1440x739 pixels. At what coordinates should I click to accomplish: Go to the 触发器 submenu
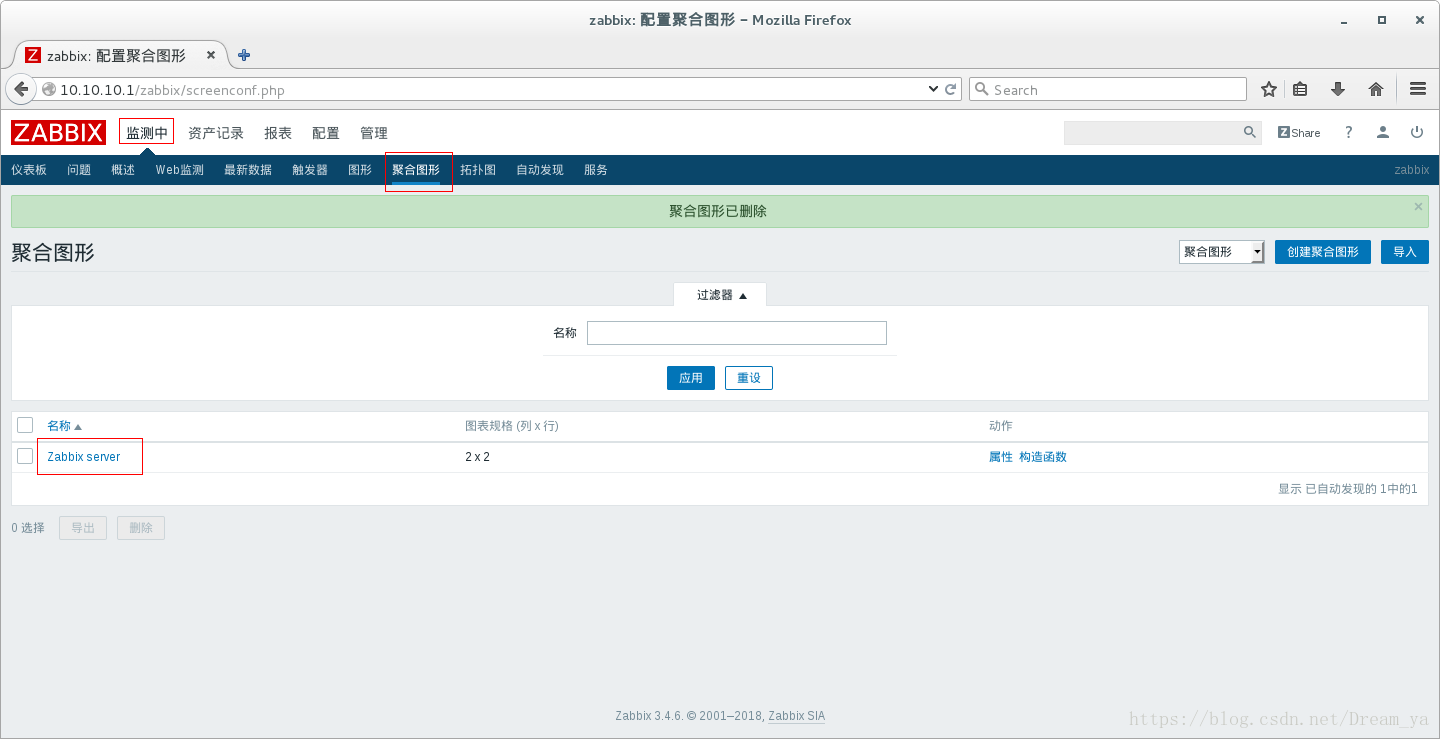tap(310, 170)
